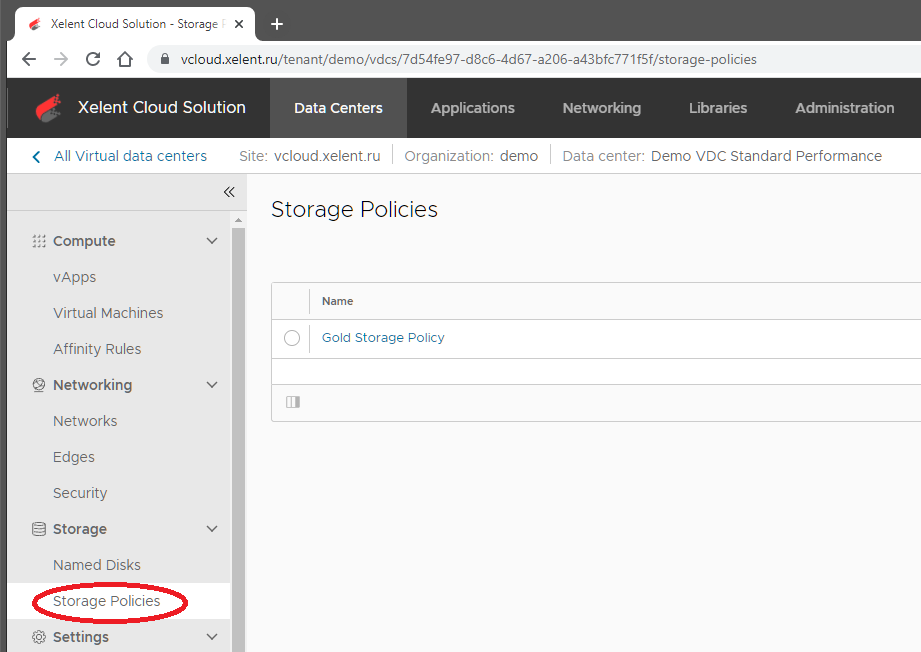Screen dimensions: 921x652
Task: Click the Storage Policies page heading
Action: pyautogui.click(x=354, y=210)
